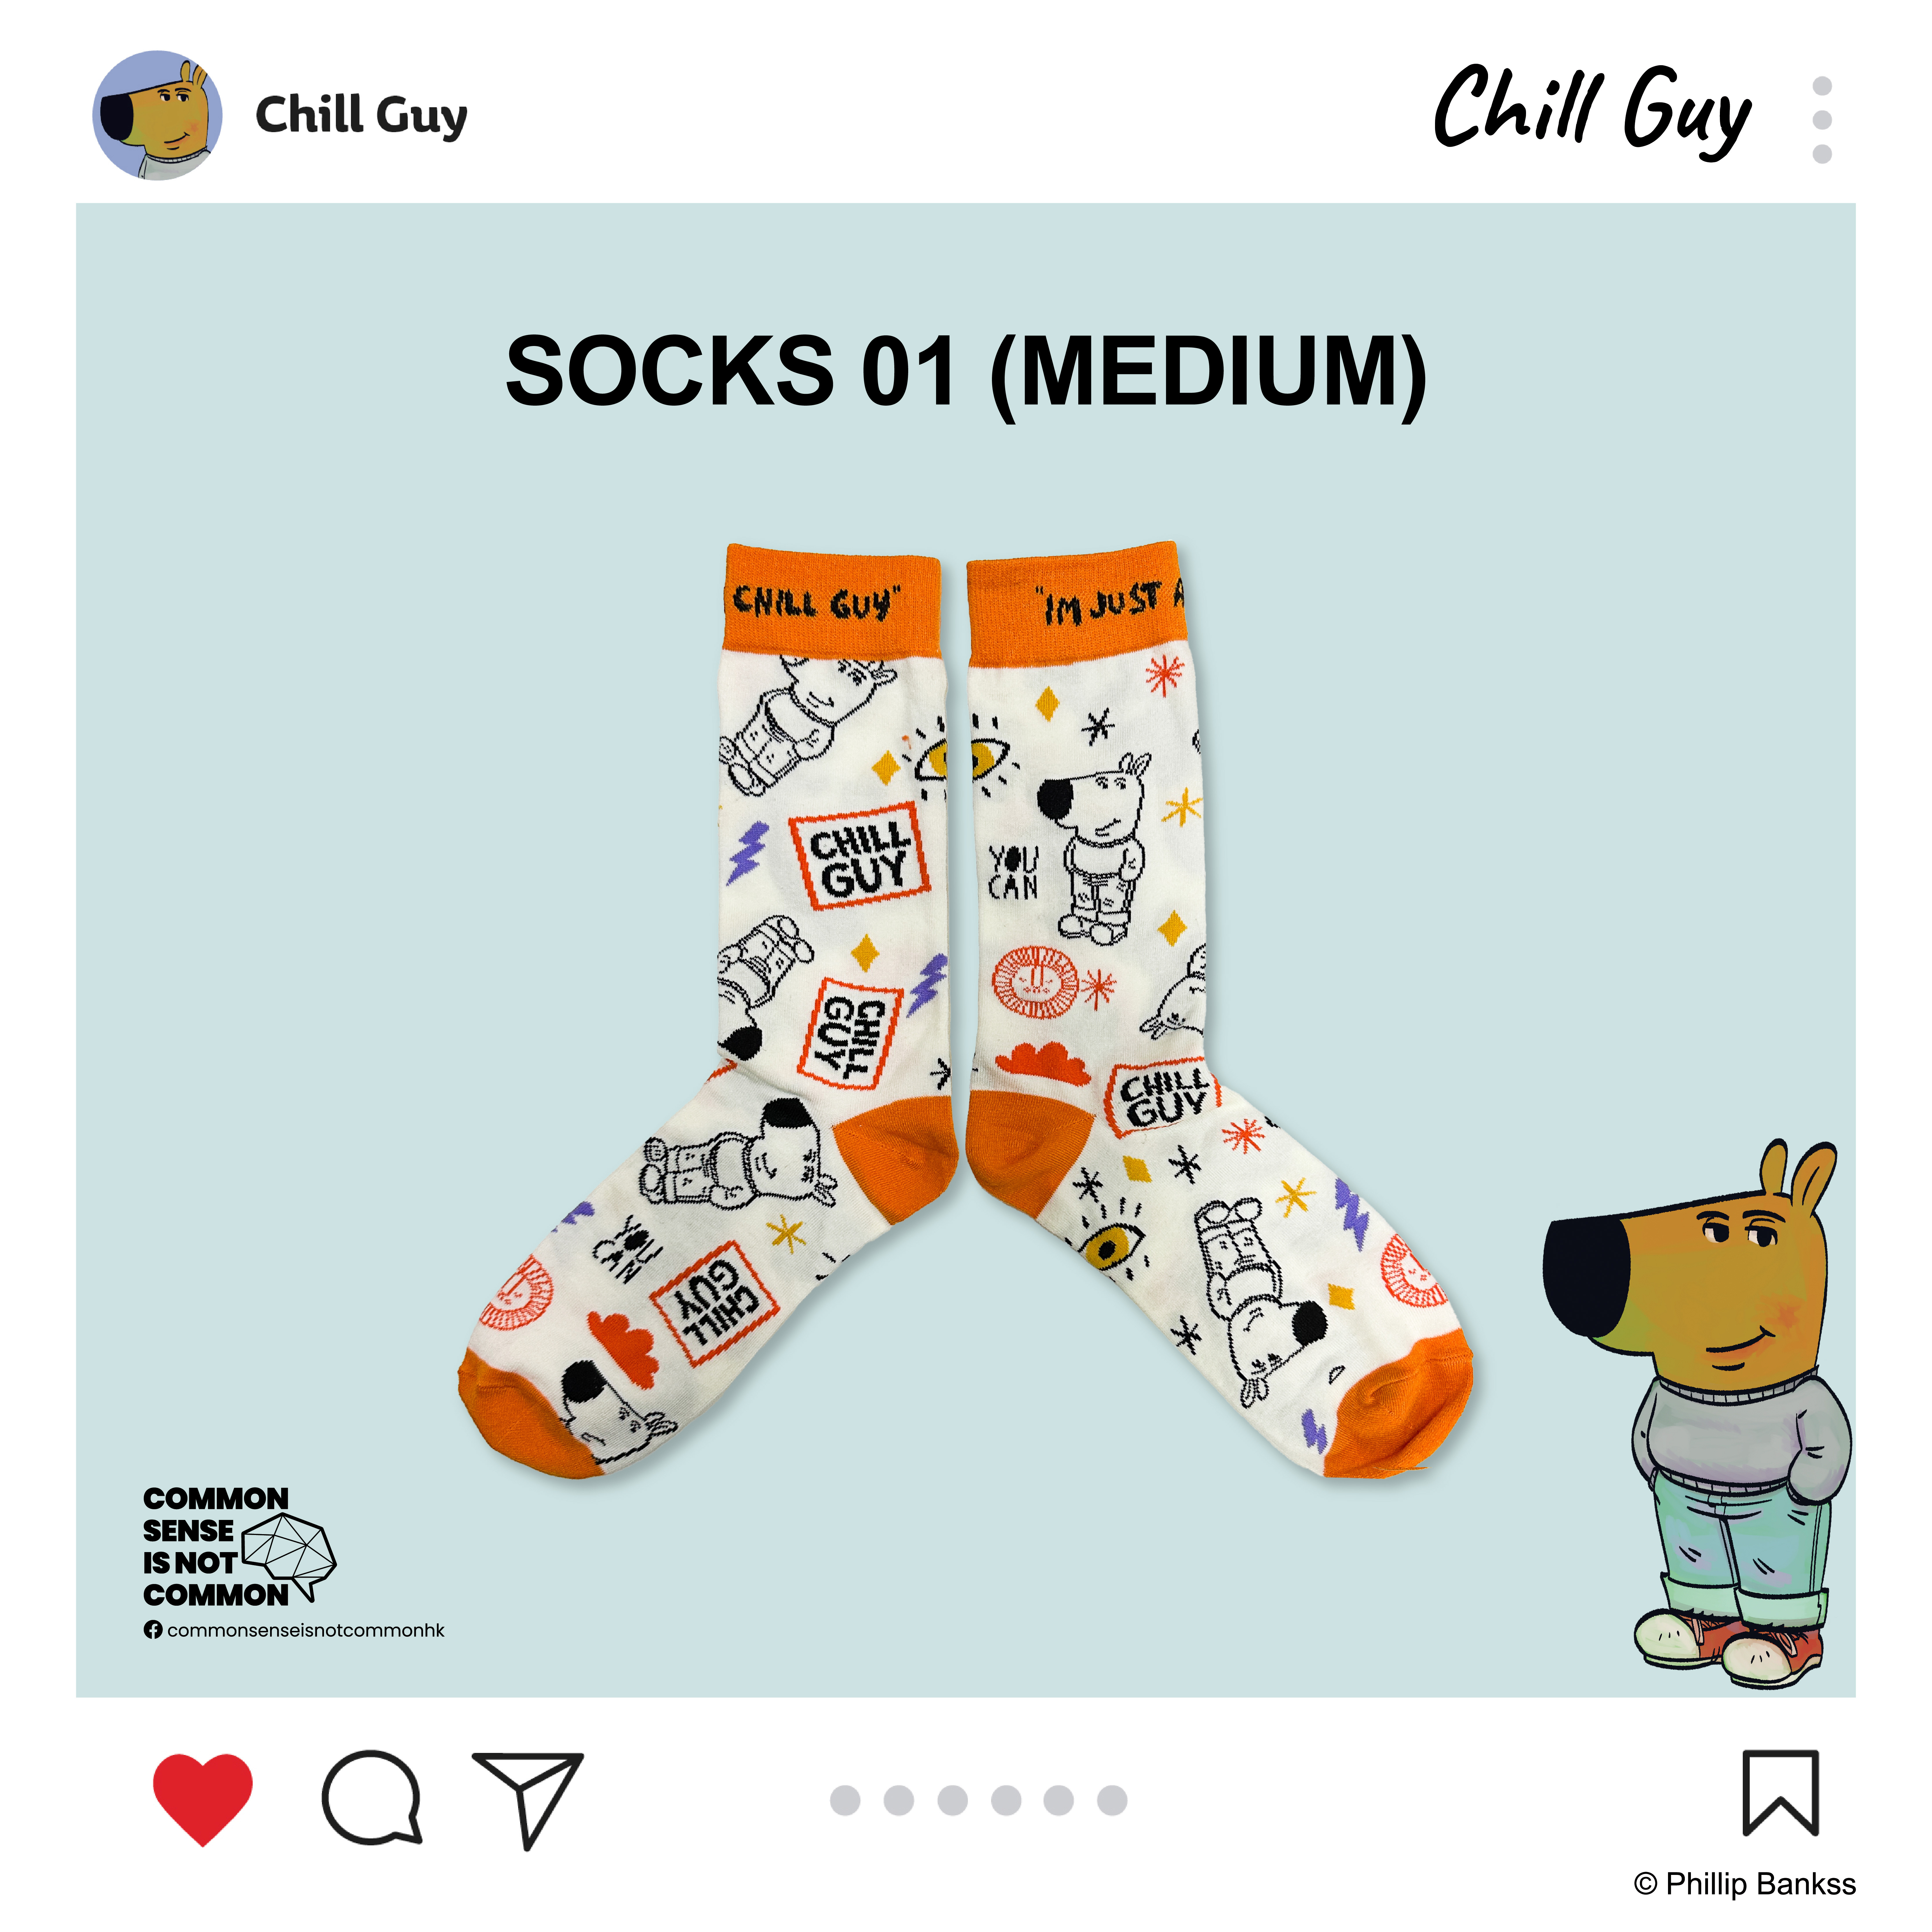This screenshot has height=1932, width=1932.
Task: Jump to the fourth carousel dot
Action: click(1006, 1800)
